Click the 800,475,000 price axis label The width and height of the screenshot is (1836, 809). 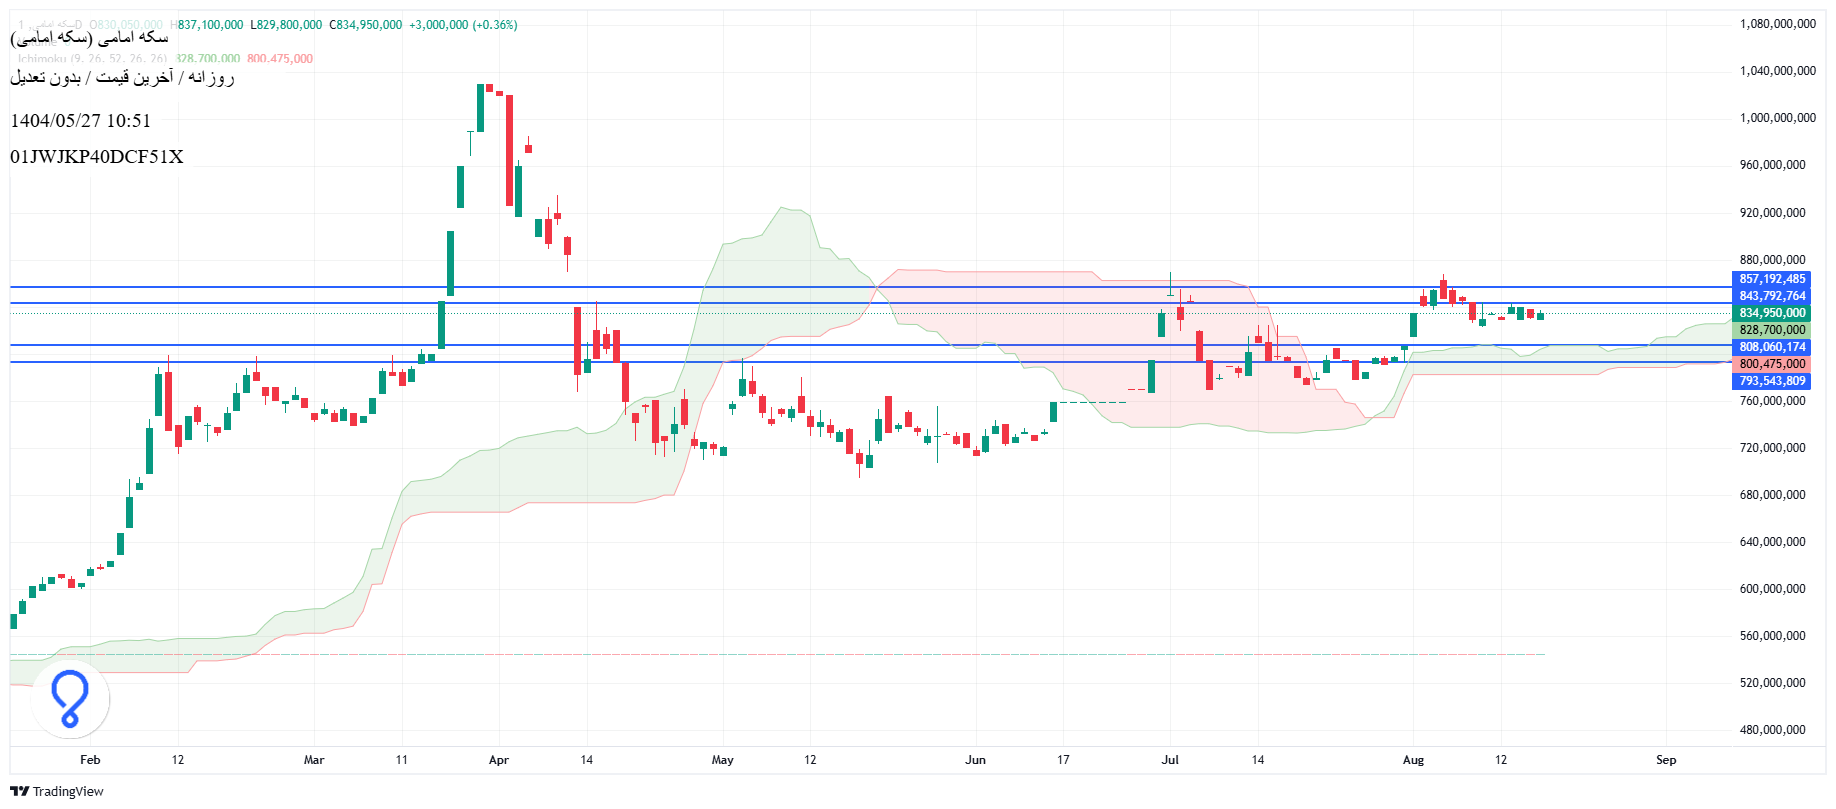coord(1771,364)
